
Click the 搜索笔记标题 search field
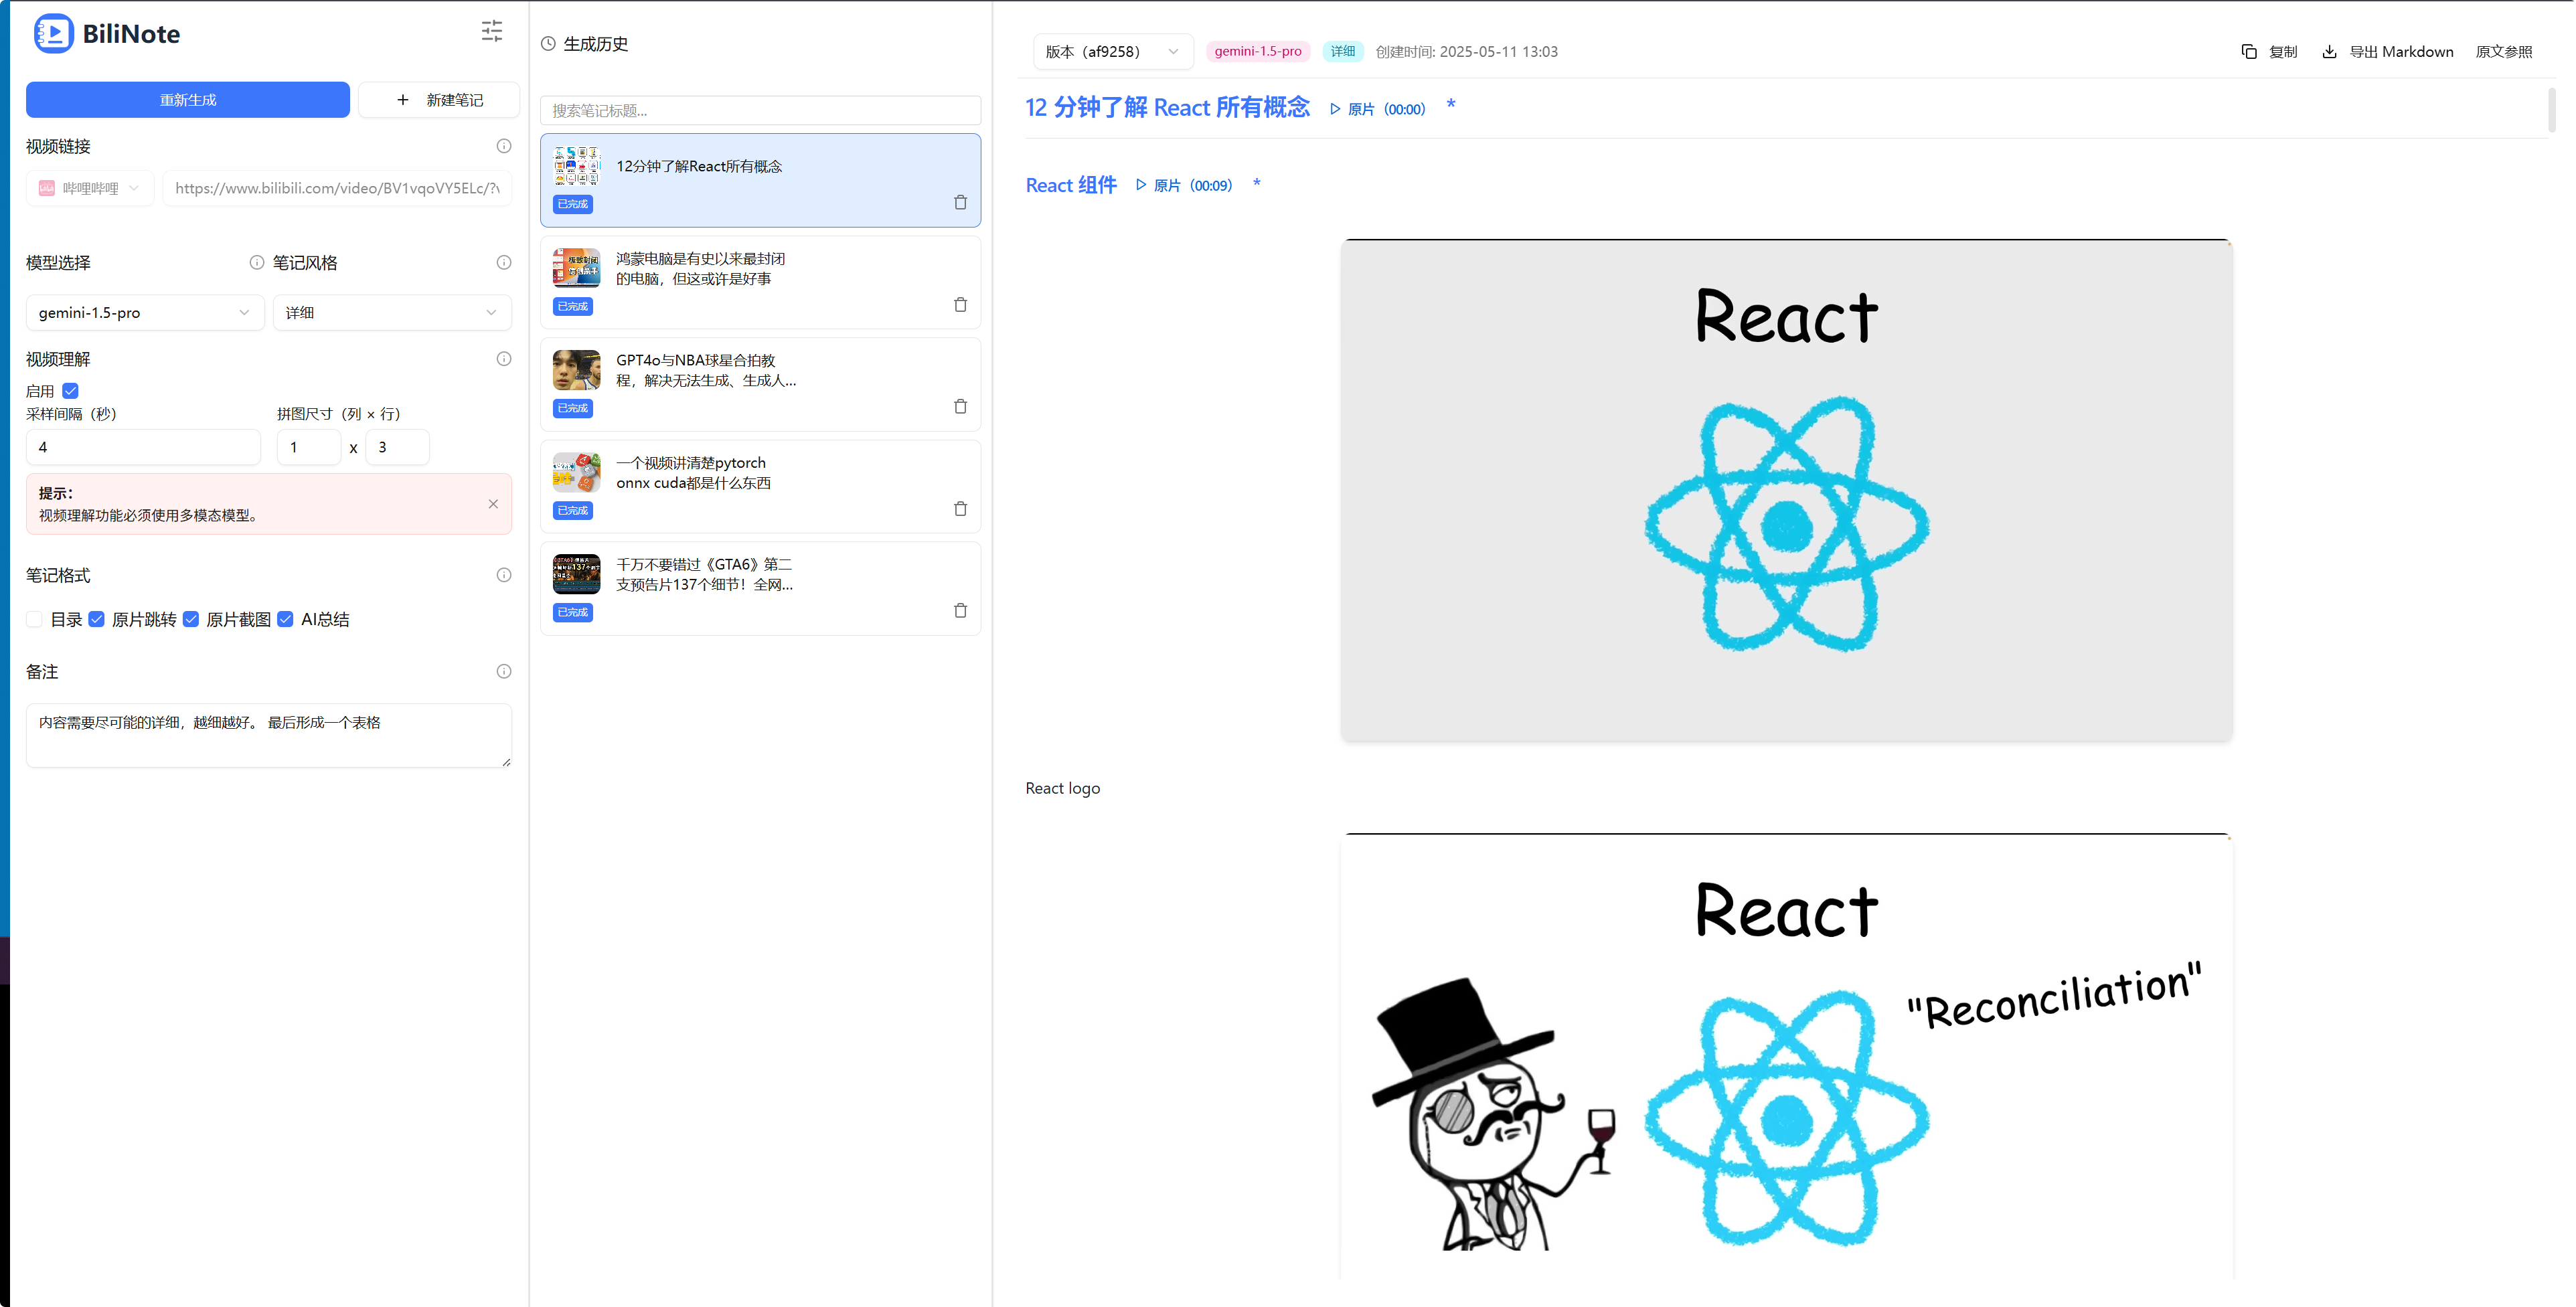pyautogui.click(x=760, y=111)
